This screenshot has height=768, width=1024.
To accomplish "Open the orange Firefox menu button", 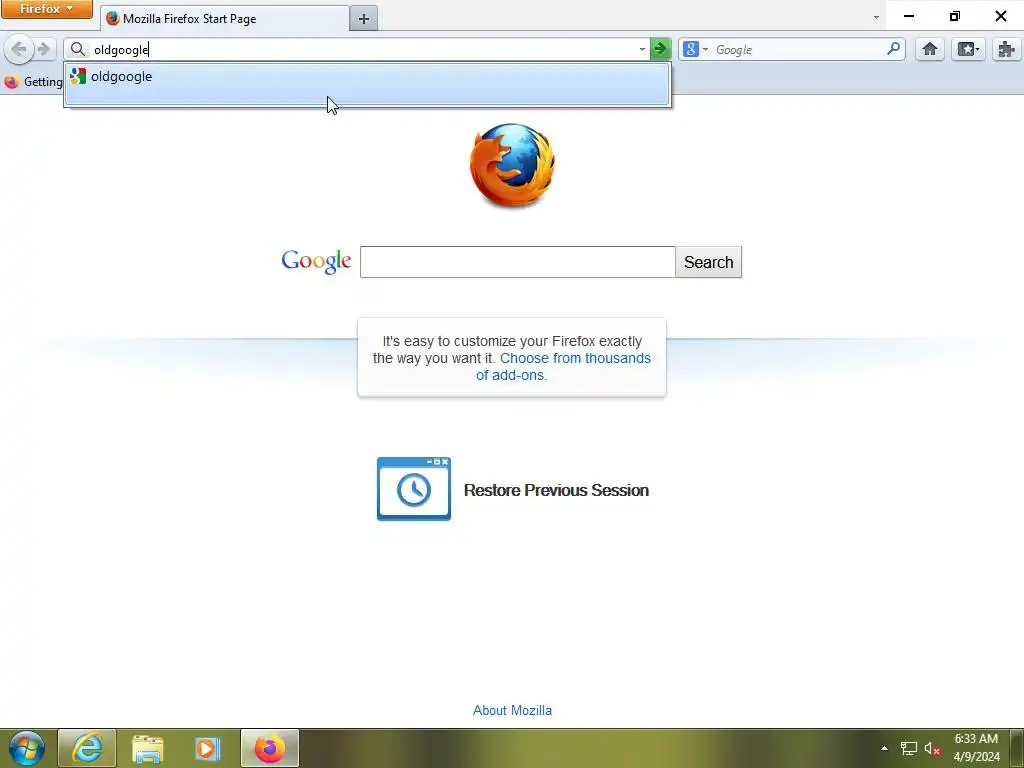I will click(x=46, y=9).
